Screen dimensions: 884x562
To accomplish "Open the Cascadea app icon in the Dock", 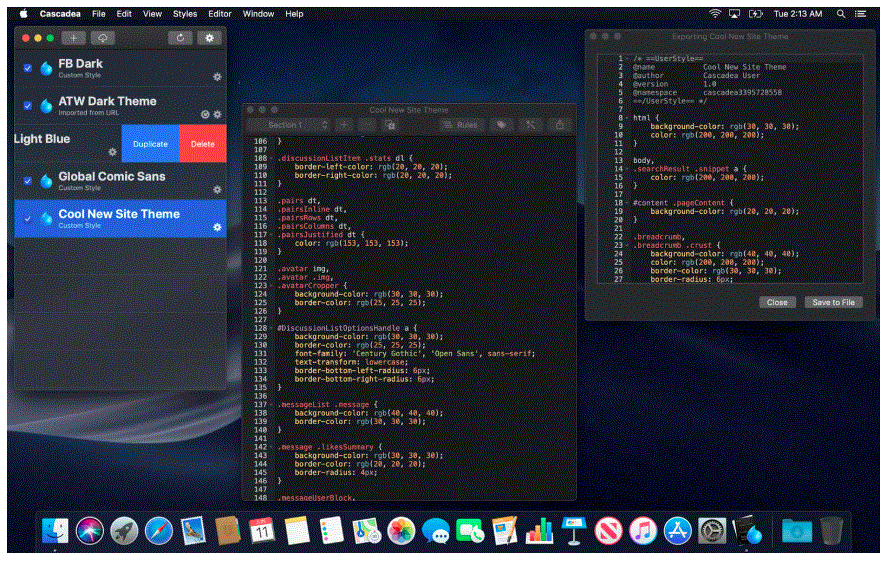I will (748, 531).
